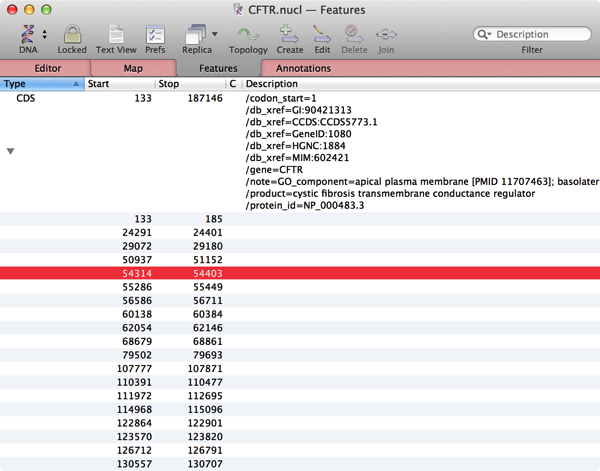Click the DNA sequence type icon
Screen dimensions: 600x471
click(x=27, y=34)
